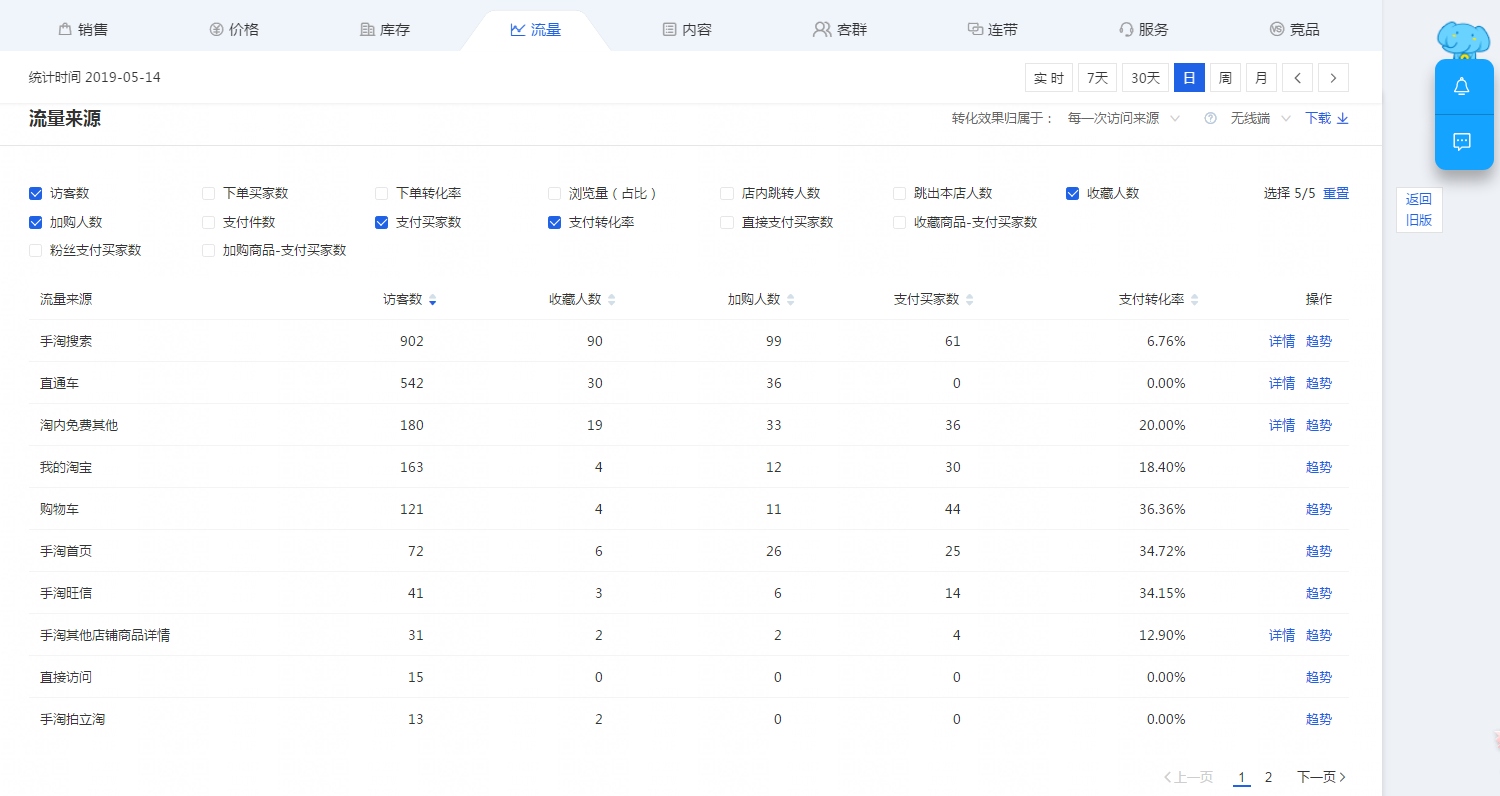This screenshot has width=1500, height=796.
Task: Switch to the 价格 tab
Action: tap(234, 29)
